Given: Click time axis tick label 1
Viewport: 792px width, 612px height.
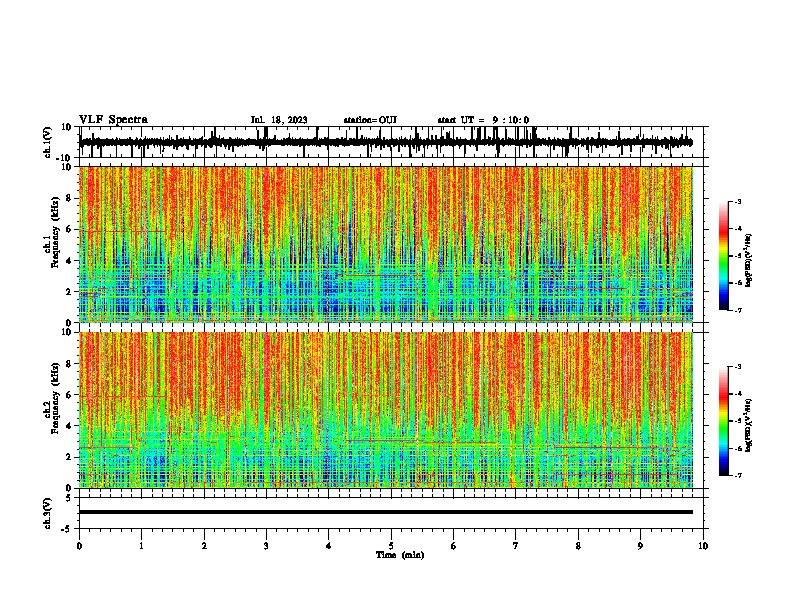Looking at the screenshot, I should [141, 546].
